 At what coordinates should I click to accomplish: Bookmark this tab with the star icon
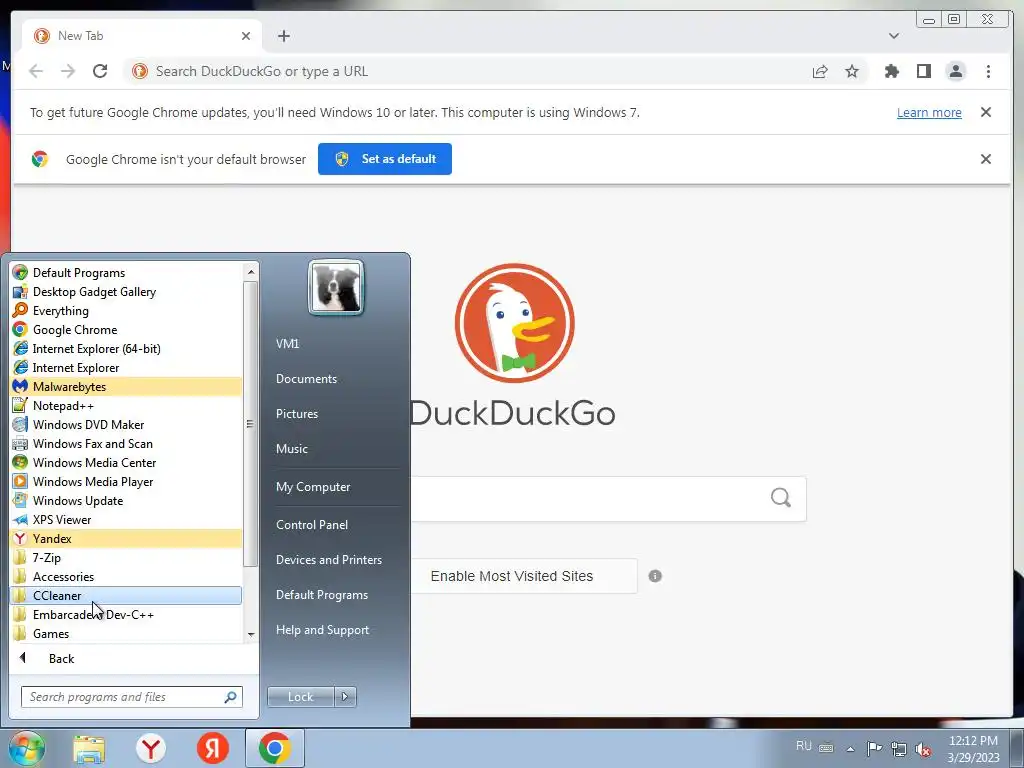pos(852,71)
